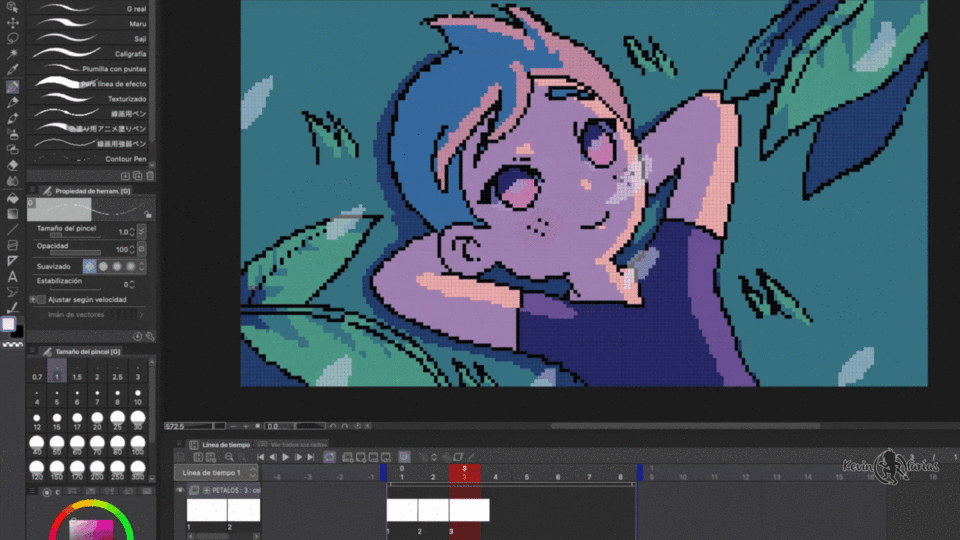Image resolution: width=960 pixels, height=540 pixels.
Task: Select the main foreground color swatch
Action: pos(9,324)
